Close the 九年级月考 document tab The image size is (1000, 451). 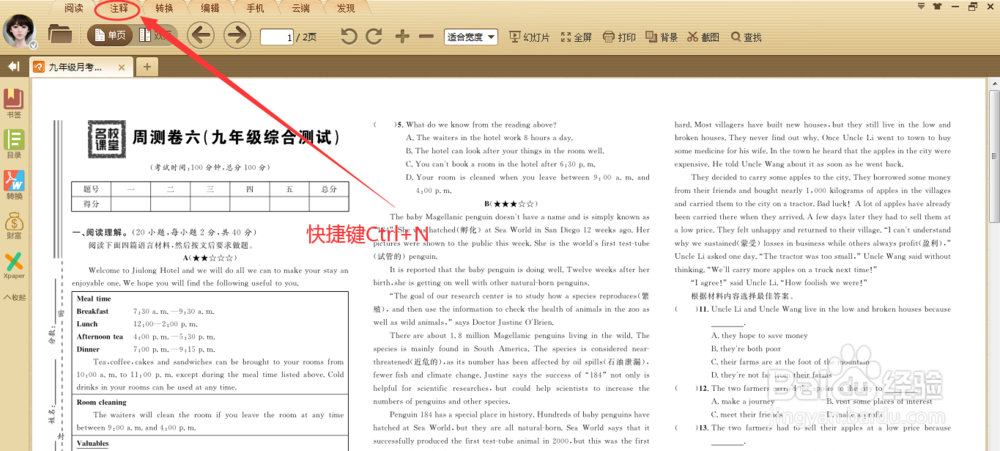pyautogui.click(x=122, y=67)
